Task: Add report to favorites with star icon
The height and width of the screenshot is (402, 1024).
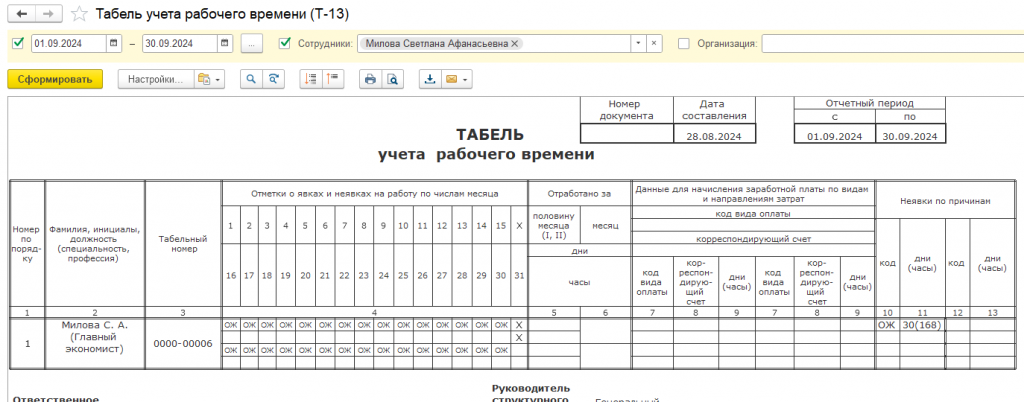Action: coord(79,14)
